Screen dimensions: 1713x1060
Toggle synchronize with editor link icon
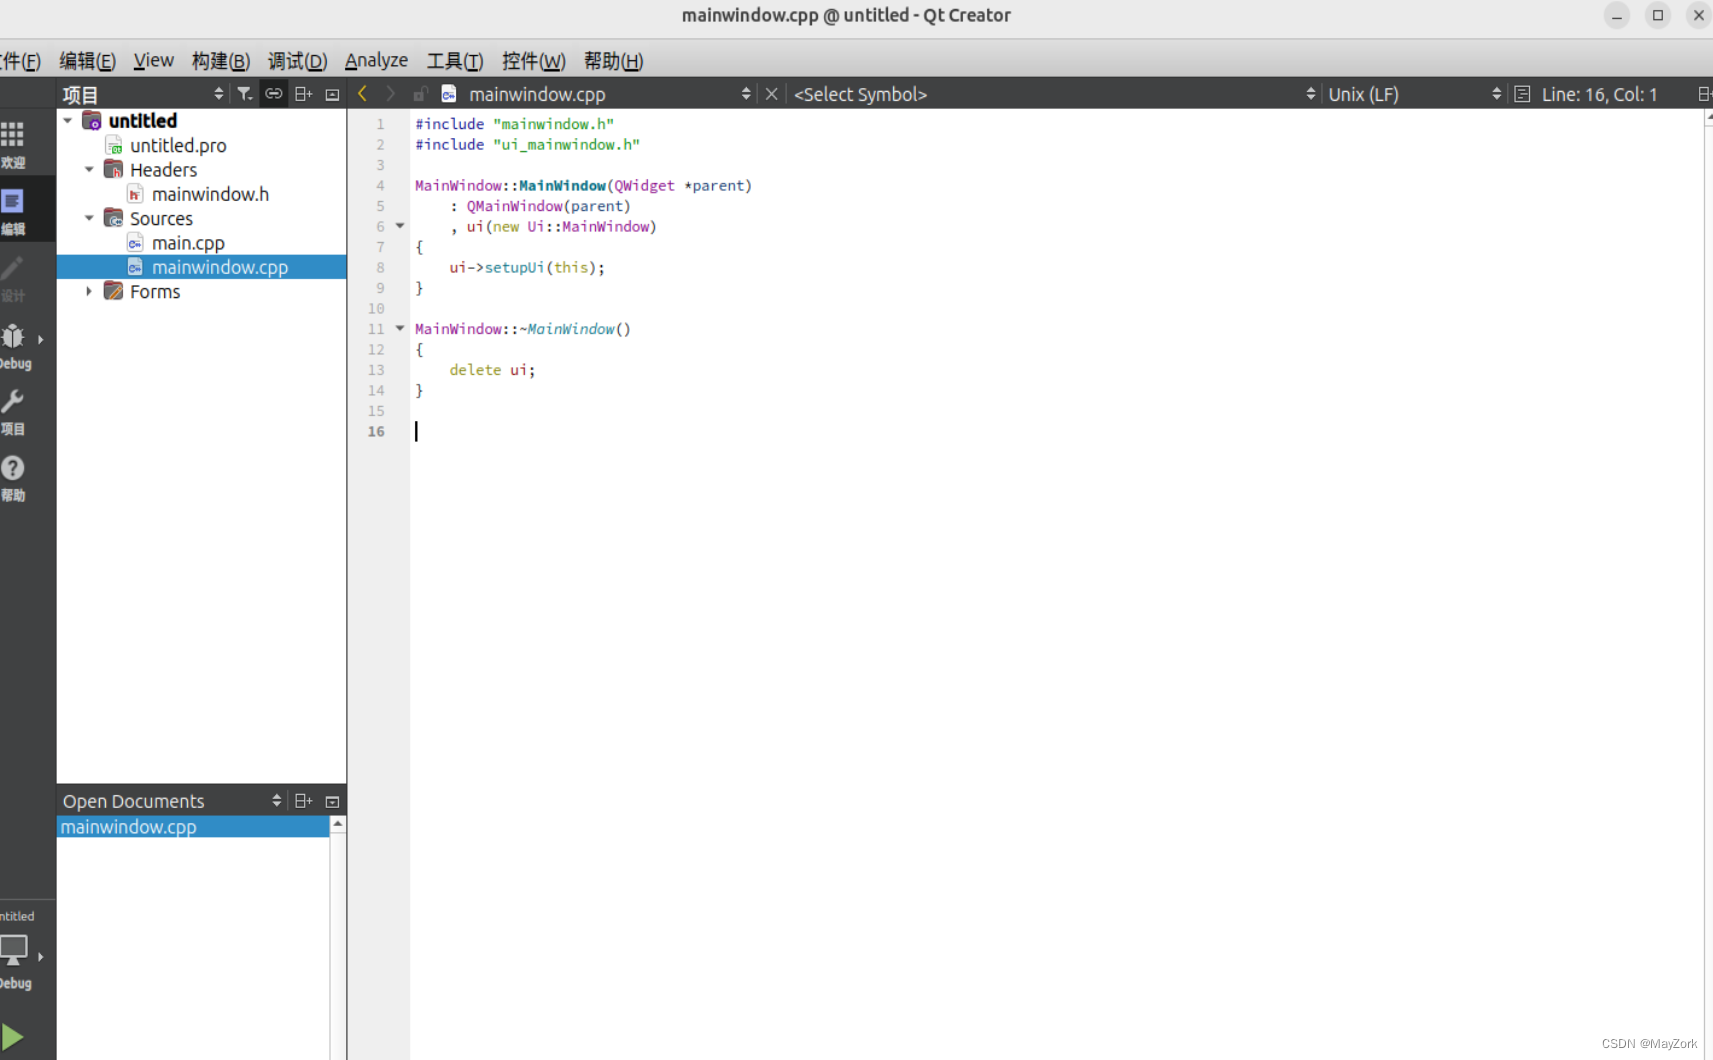pyautogui.click(x=273, y=94)
